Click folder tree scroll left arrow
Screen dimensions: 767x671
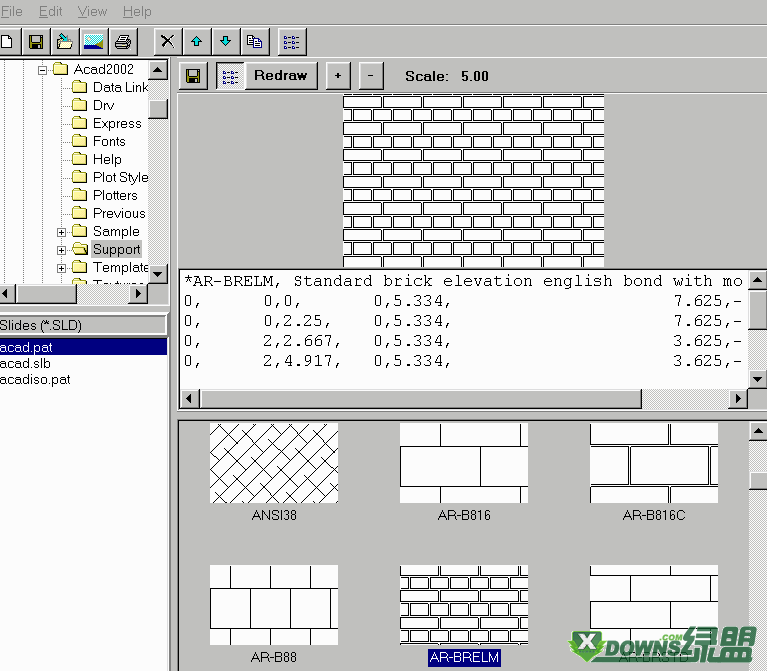click(6, 293)
